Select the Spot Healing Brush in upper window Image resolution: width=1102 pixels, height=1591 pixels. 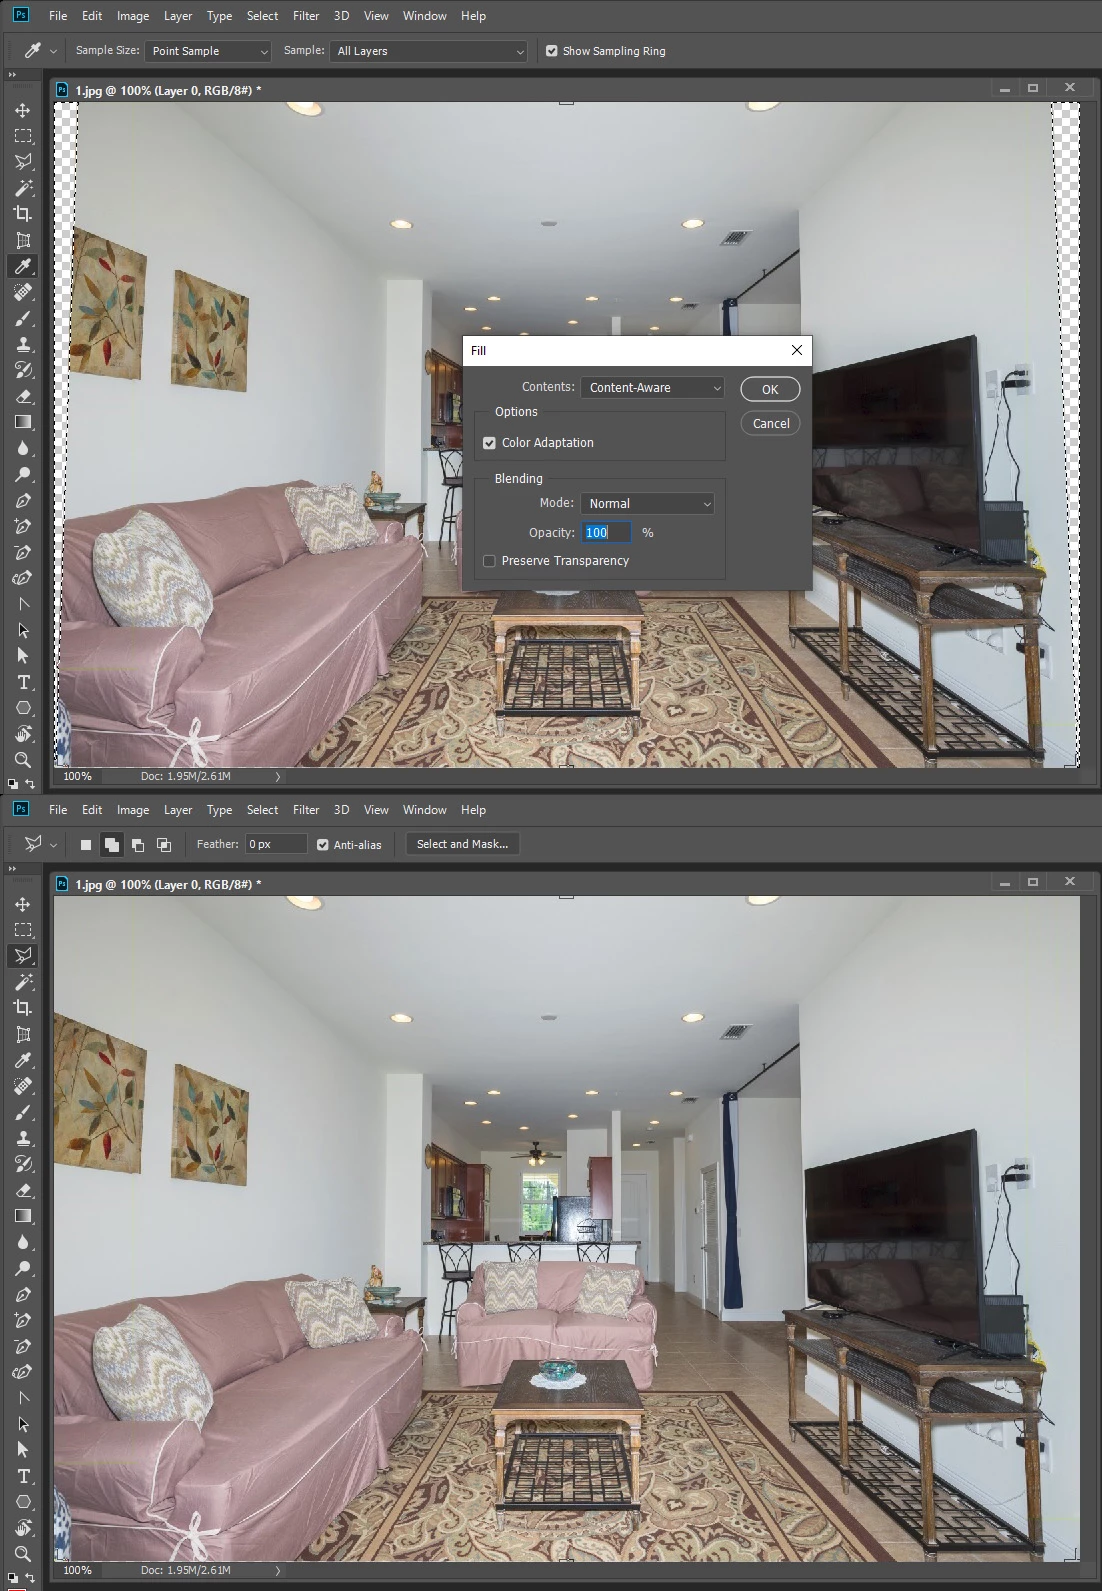pyautogui.click(x=23, y=292)
